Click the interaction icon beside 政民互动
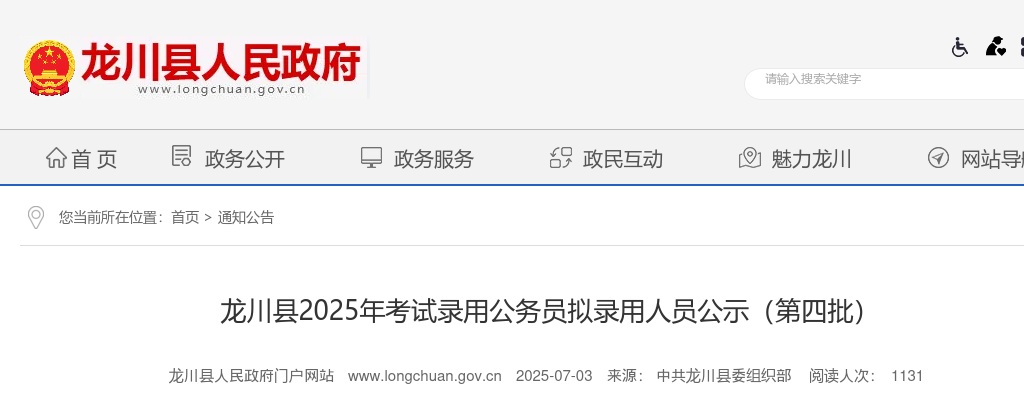The image size is (1024, 400). 561,158
